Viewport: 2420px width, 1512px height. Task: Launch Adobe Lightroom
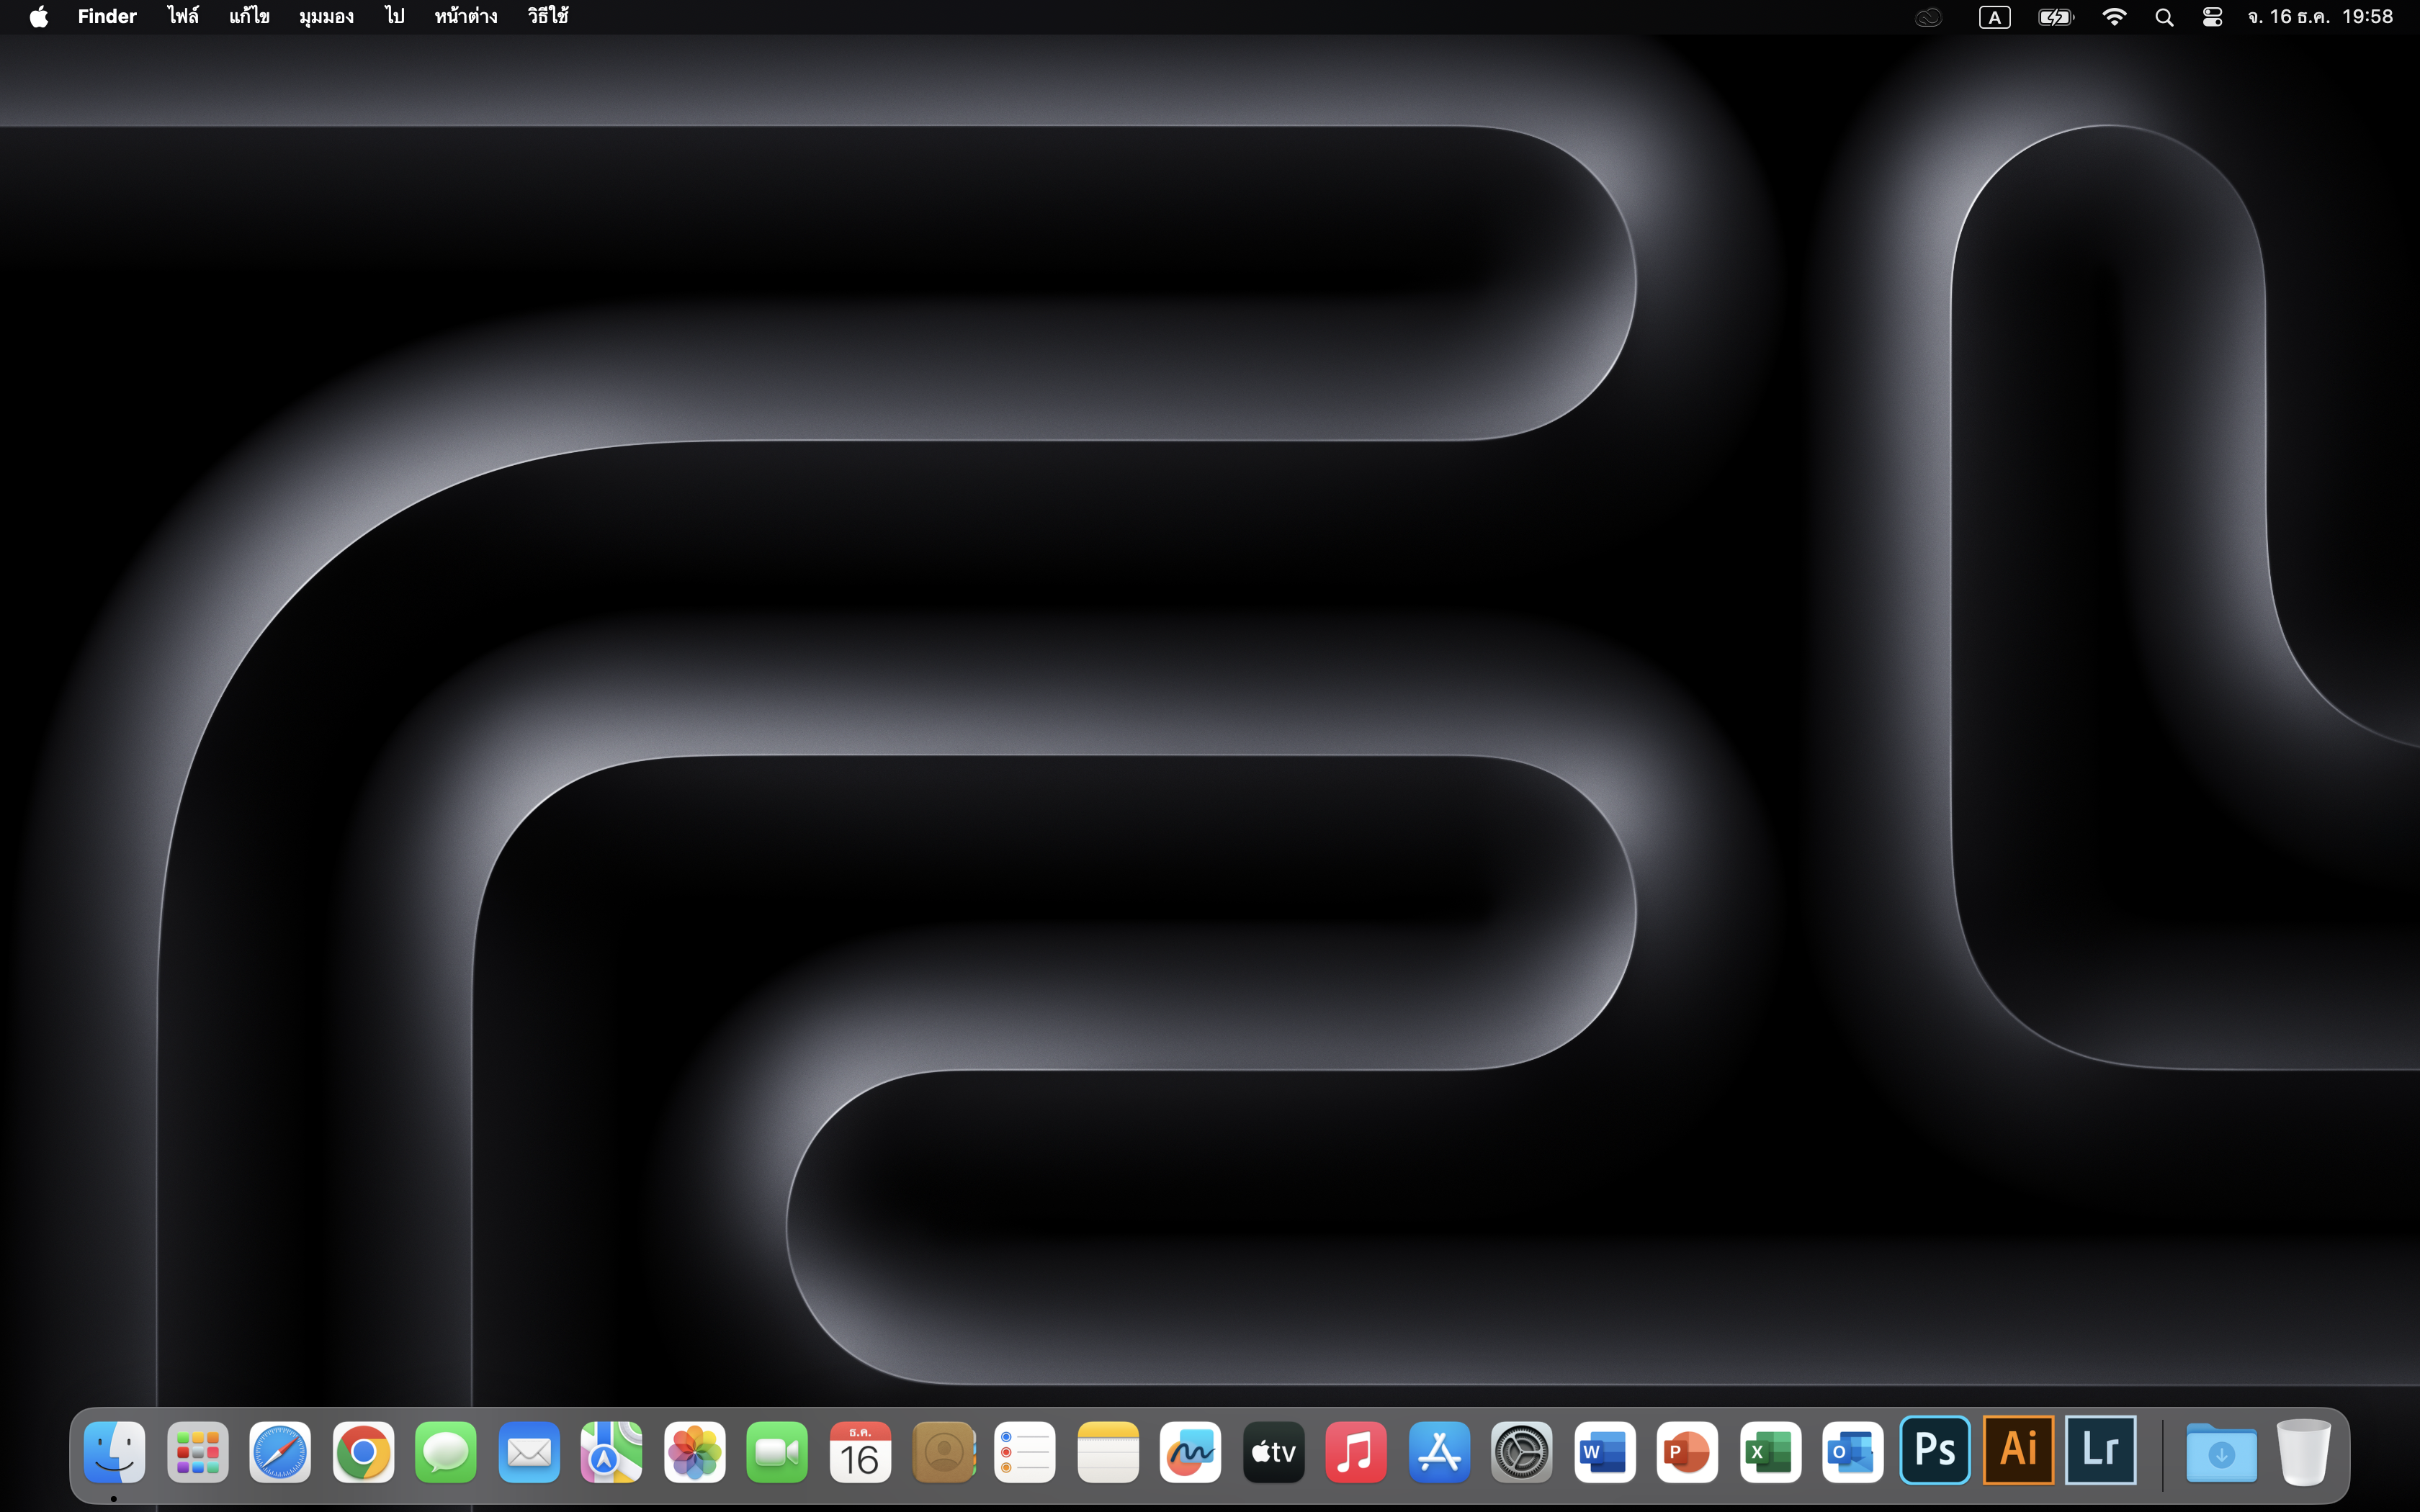(x=2101, y=1449)
